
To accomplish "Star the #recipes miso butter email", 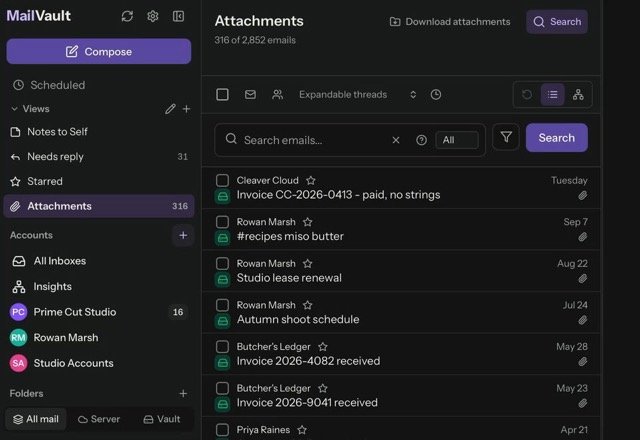I will pyautogui.click(x=307, y=222).
